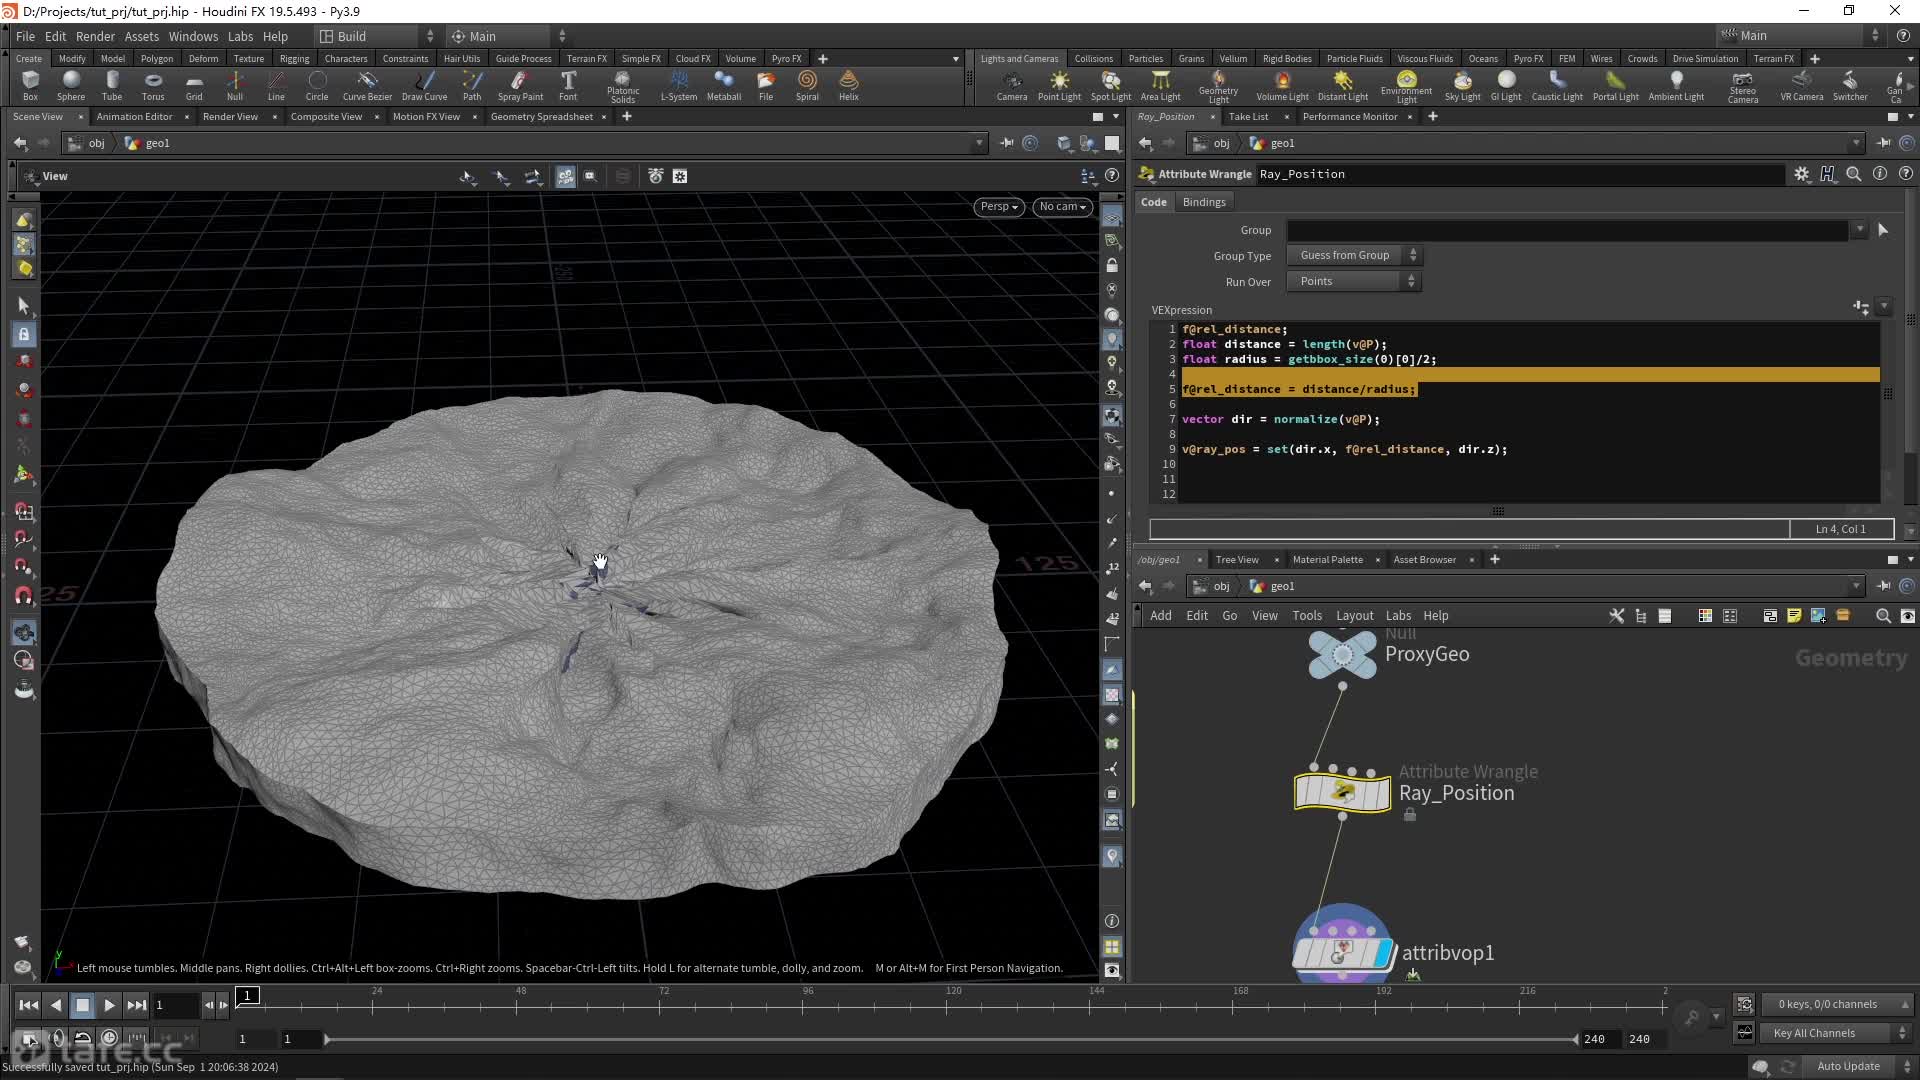Screen dimensions: 1920x1080
Task: Add an Area Light
Action: coord(1160,86)
